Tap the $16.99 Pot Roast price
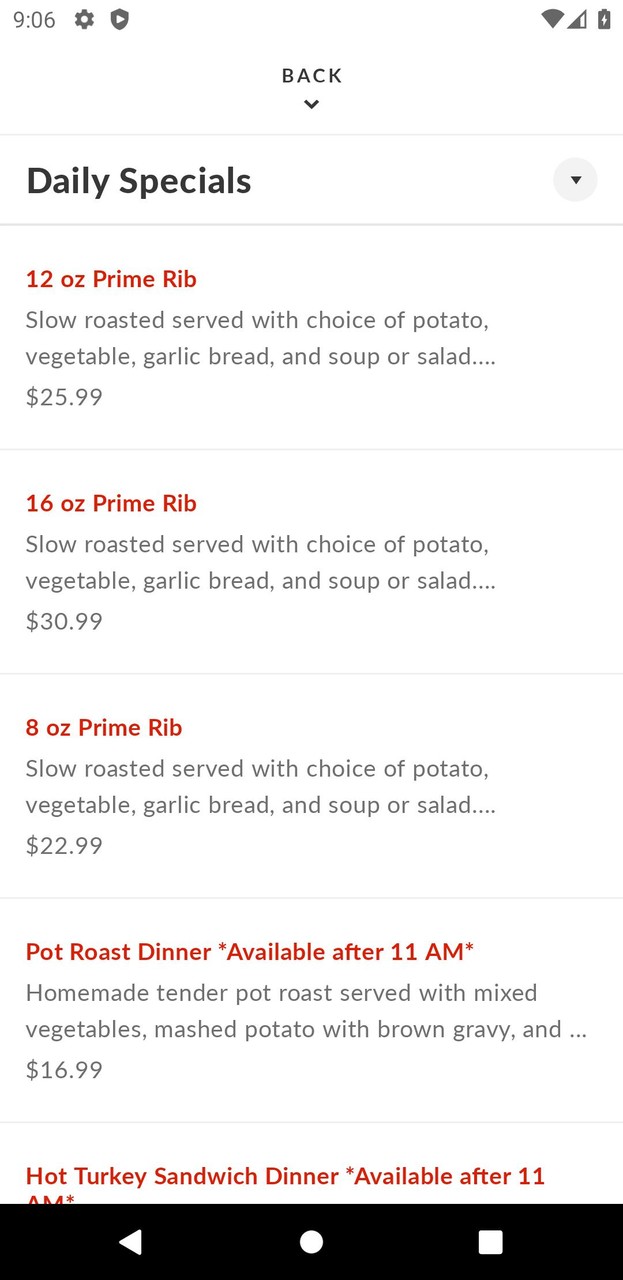 point(64,1070)
